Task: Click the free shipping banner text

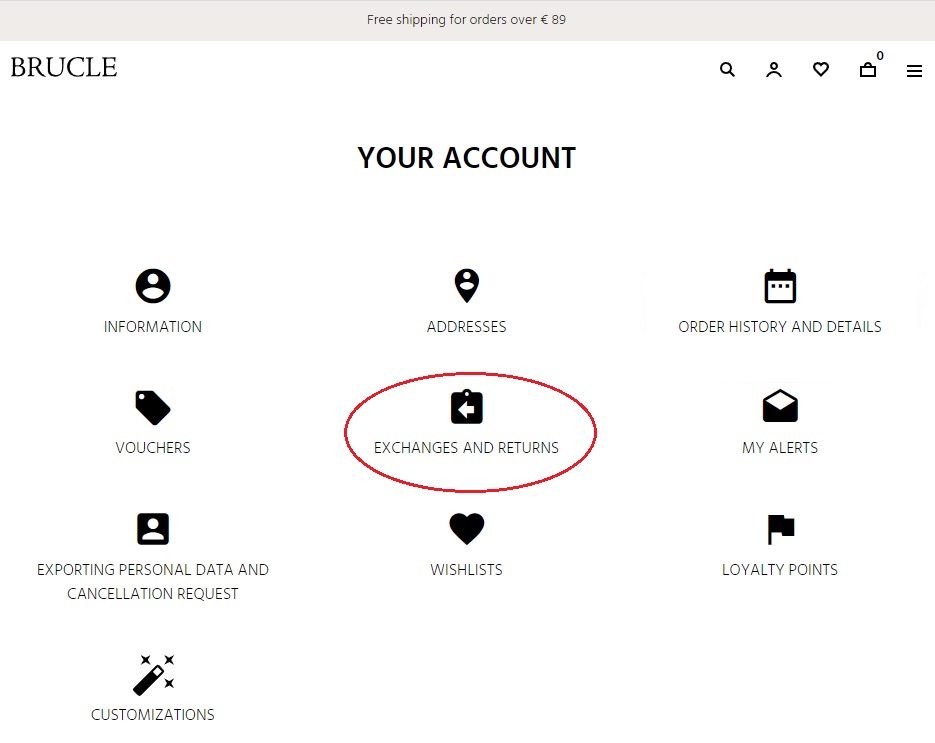Action: pyautogui.click(x=466, y=20)
